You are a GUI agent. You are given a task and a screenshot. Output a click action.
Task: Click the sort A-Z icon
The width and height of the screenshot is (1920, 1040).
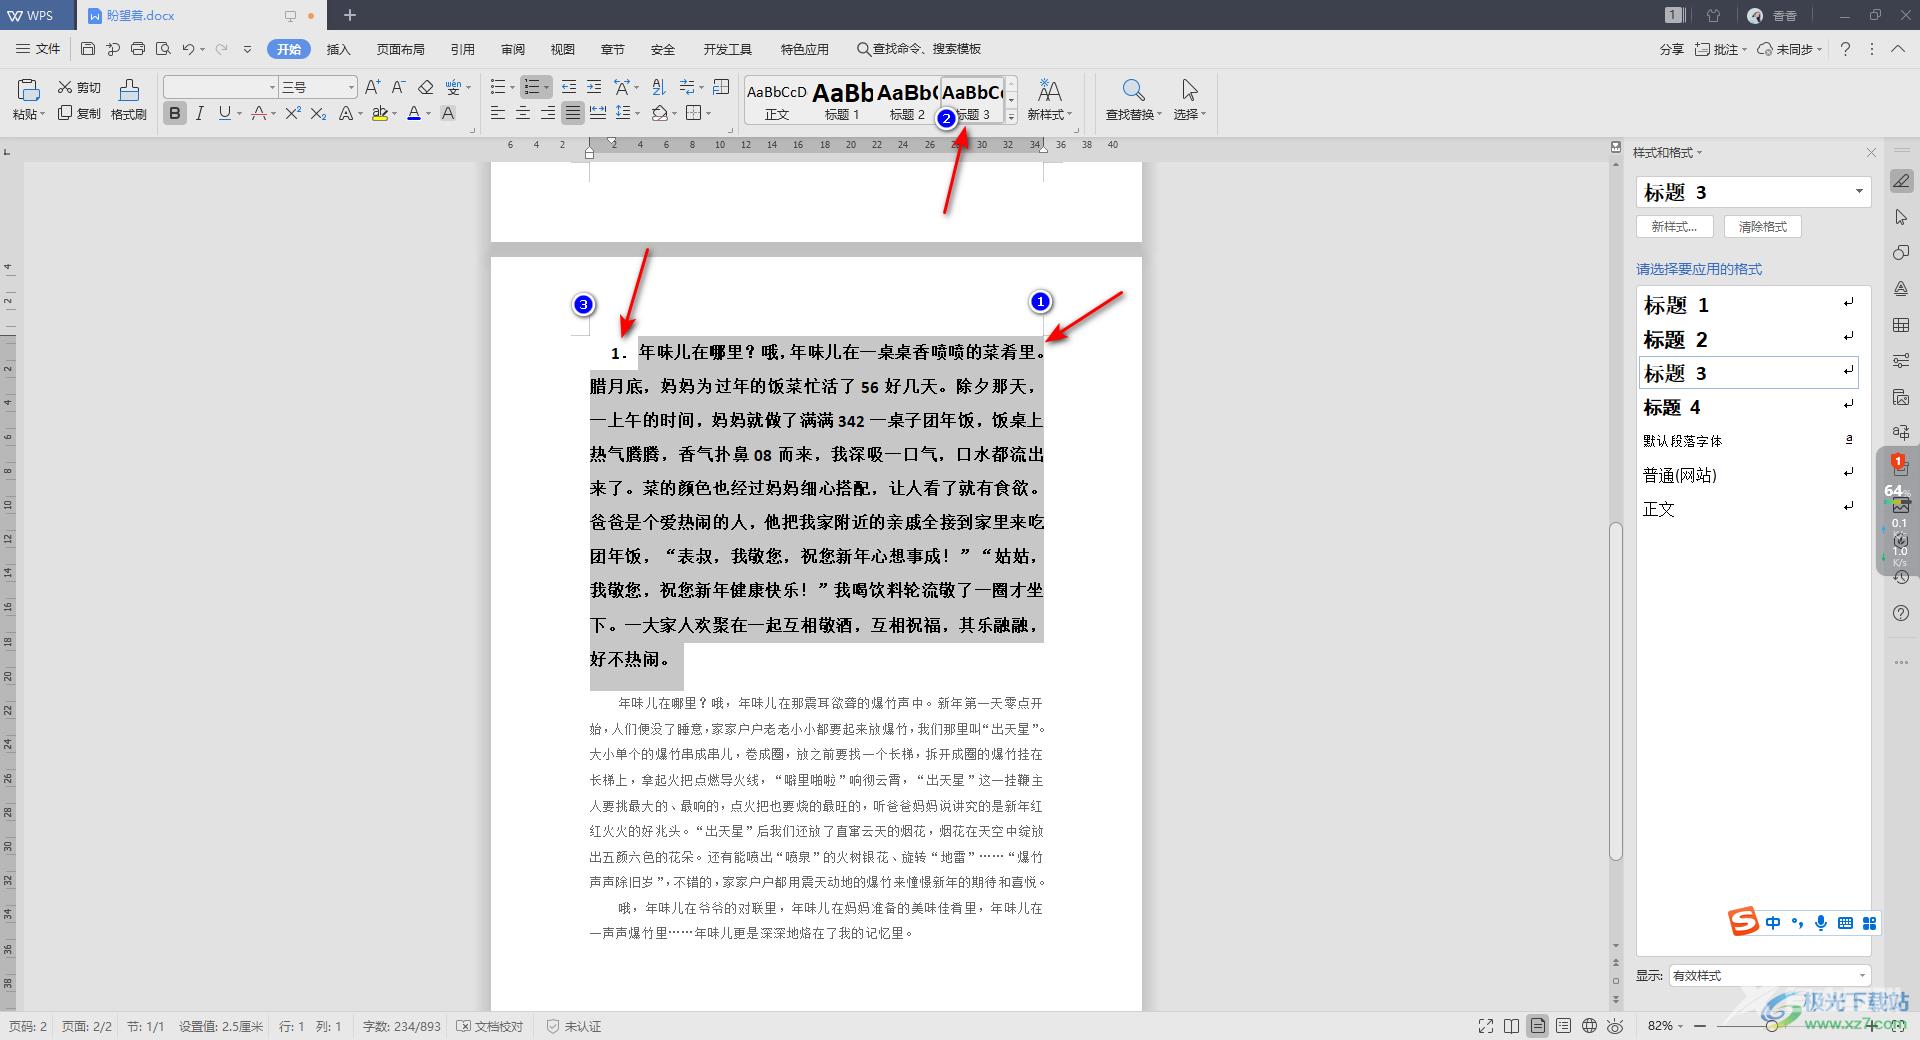[658, 87]
